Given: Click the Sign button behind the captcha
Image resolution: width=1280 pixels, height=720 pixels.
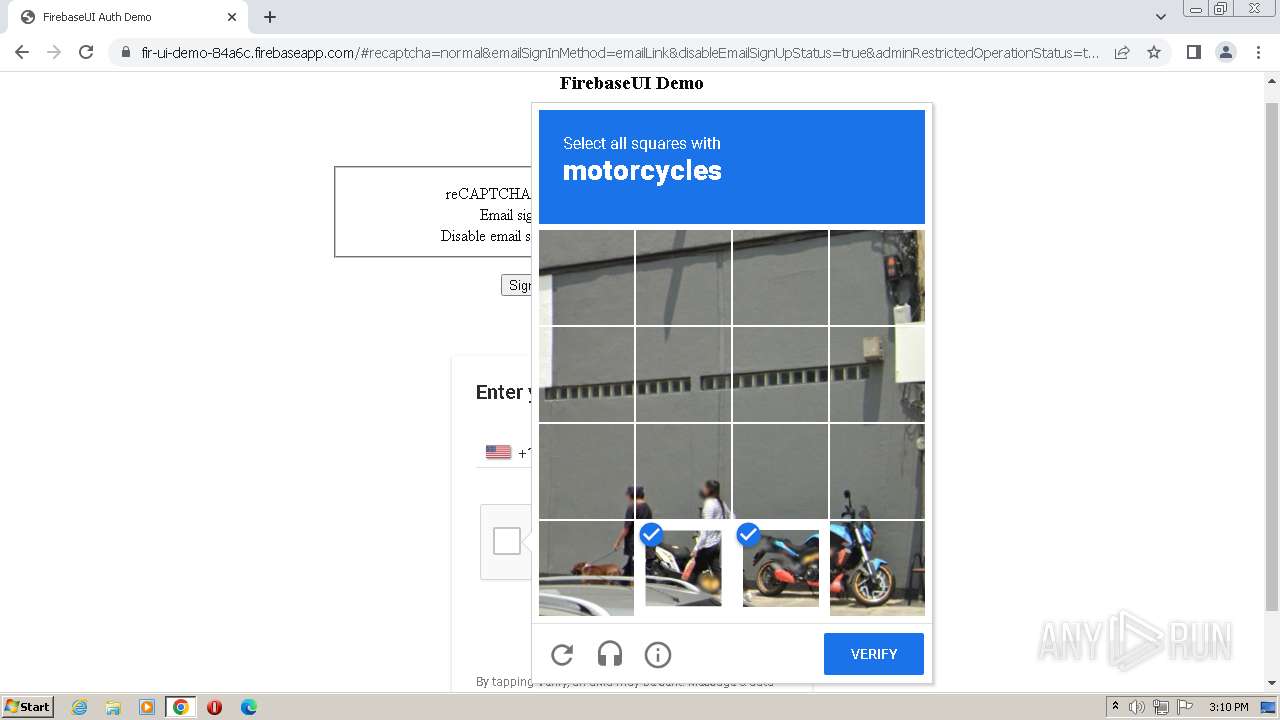Looking at the screenshot, I should (x=516, y=285).
